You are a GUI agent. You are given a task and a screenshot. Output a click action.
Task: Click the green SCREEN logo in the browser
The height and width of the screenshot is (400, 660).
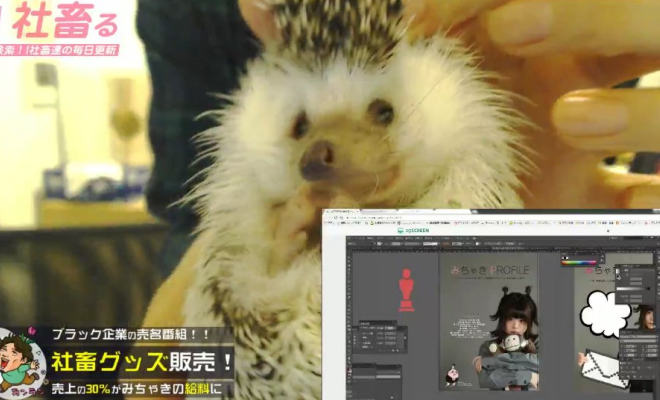click(414, 230)
